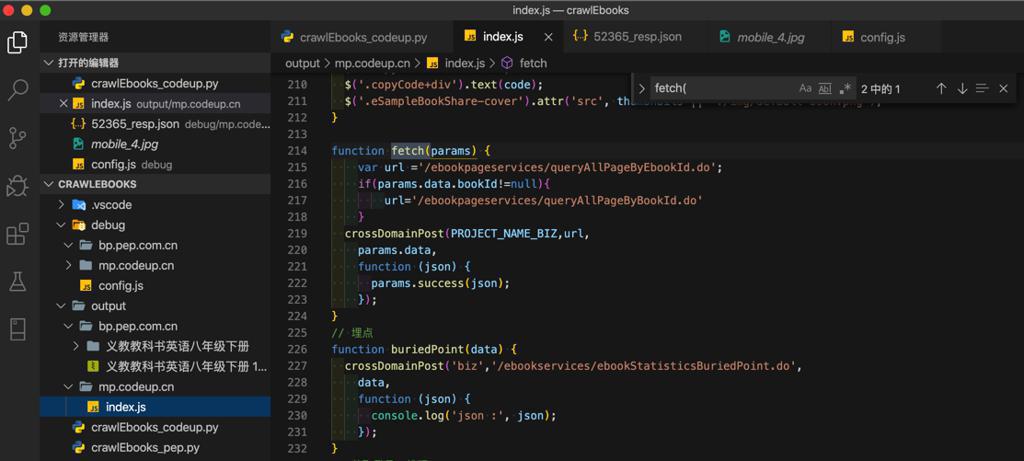Open mobile_4.jpg in open editors list
Screen dimensions: 1024x461
pos(155,144)
